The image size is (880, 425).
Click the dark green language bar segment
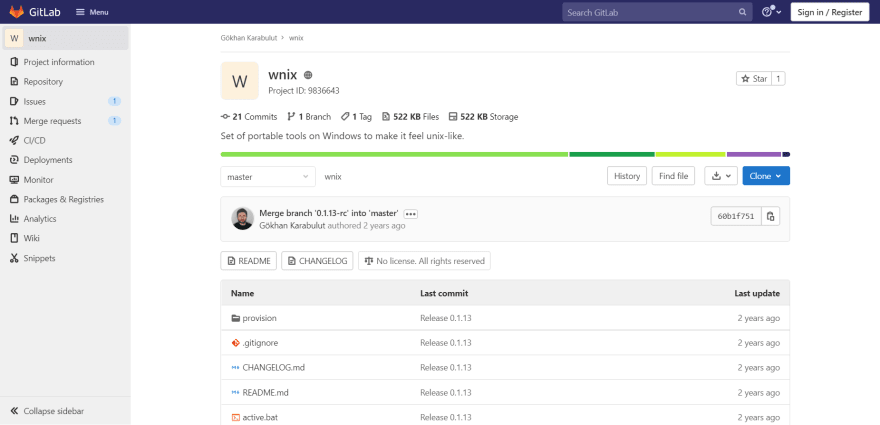pos(612,154)
